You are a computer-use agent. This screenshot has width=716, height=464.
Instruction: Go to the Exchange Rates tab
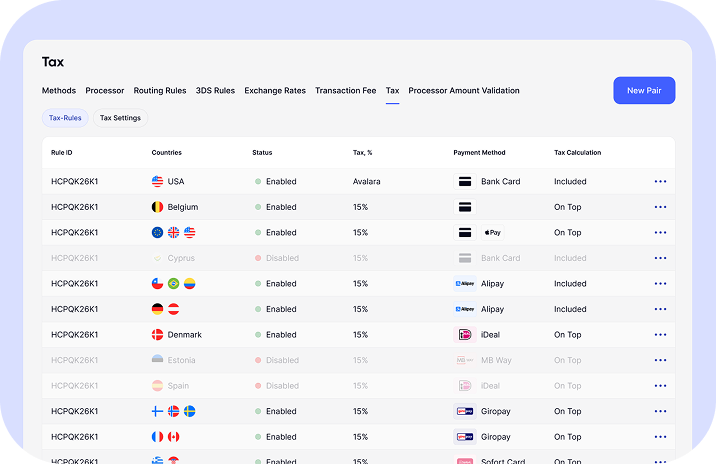pos(275,90)
